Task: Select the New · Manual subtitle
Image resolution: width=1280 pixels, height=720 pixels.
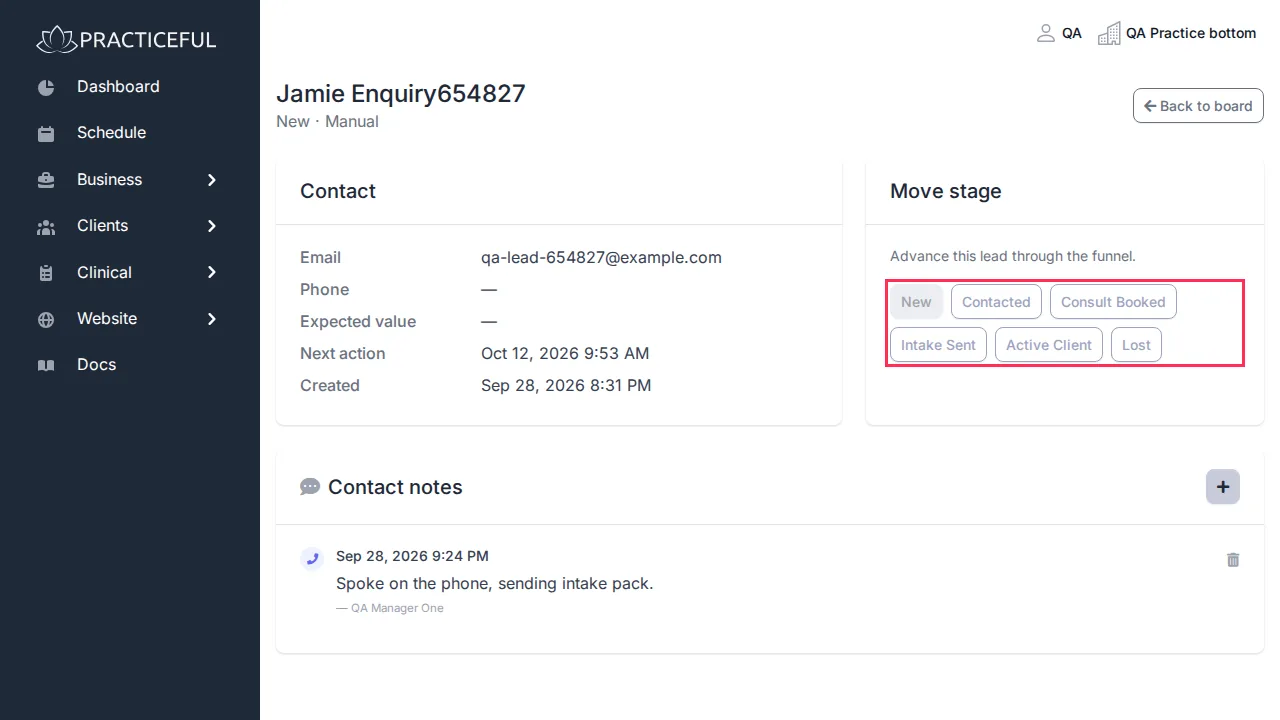Action: coord(327,122)
